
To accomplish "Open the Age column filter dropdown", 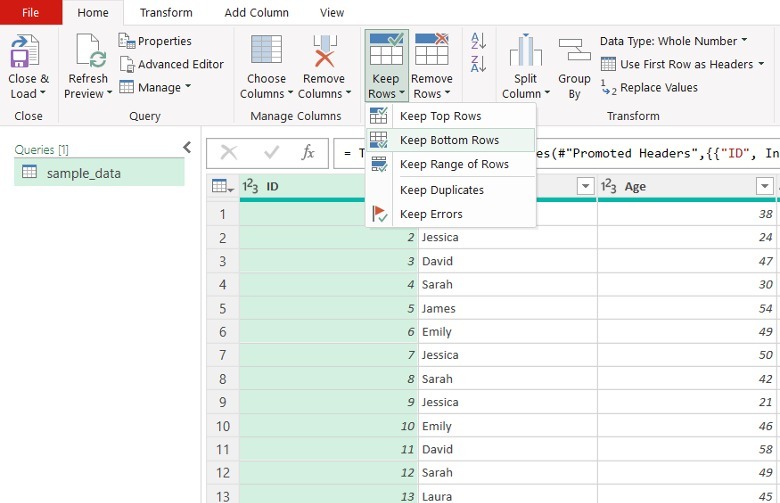I will [x=764, y=186].
